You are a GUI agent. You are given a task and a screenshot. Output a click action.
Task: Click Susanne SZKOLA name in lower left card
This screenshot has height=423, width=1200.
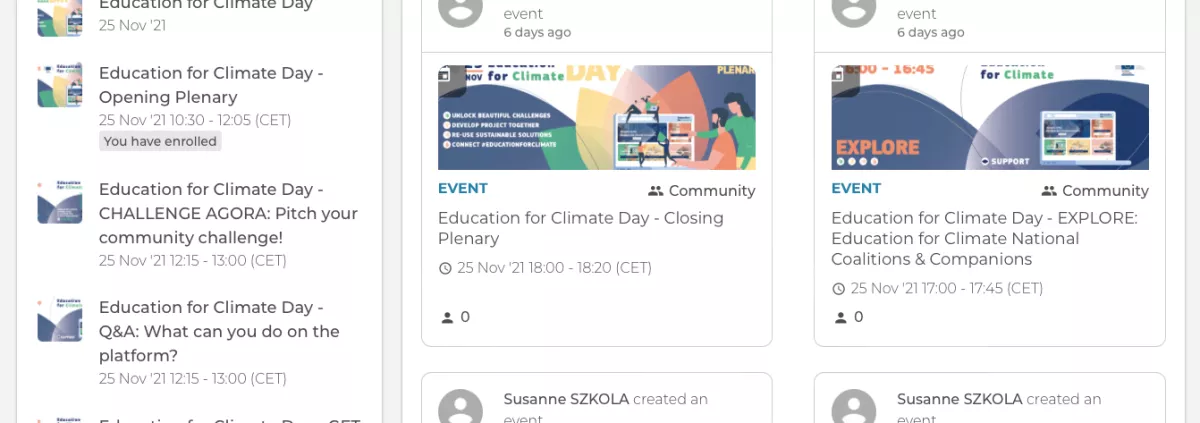pos(566,399)
